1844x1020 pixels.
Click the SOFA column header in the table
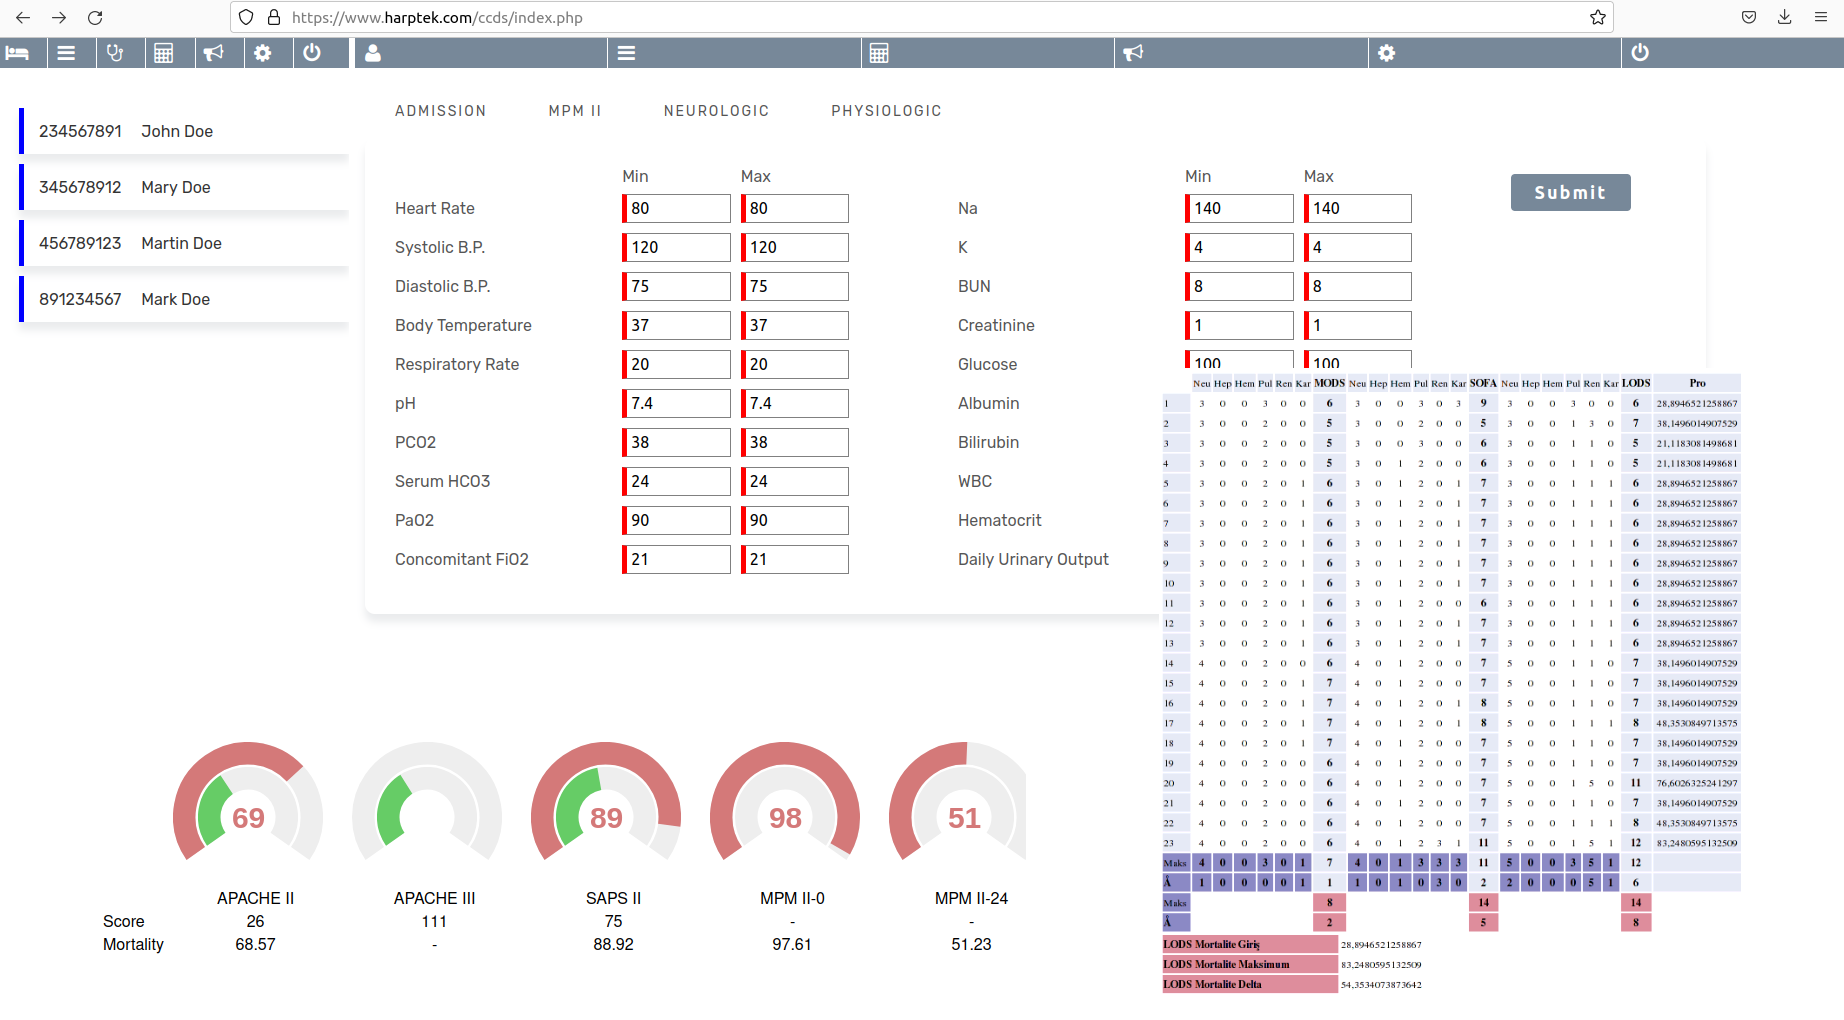coord(1483,383)
